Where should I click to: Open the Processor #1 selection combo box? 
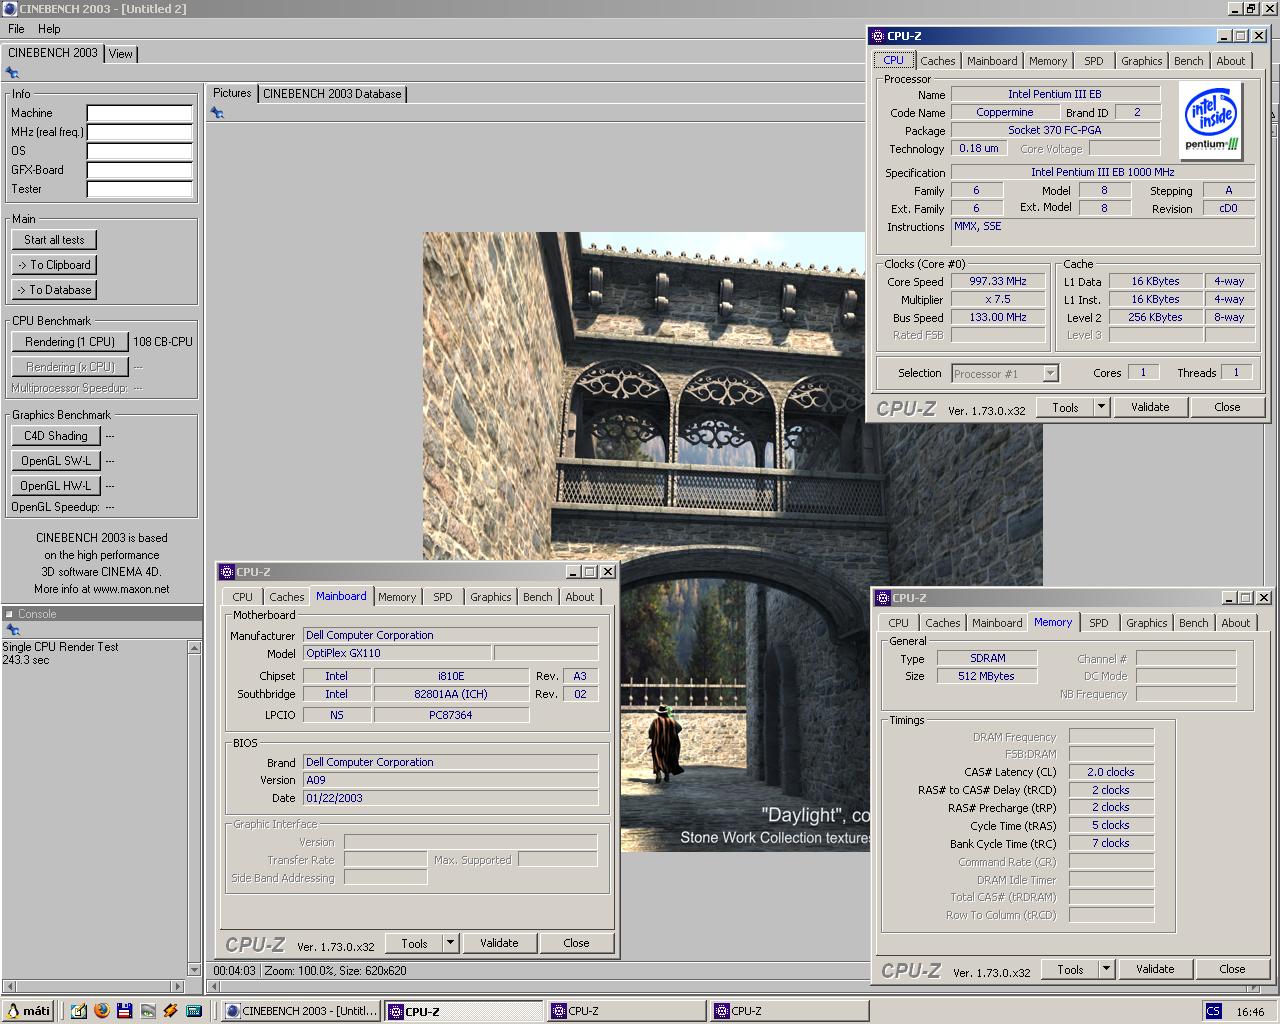(1004, 373)
